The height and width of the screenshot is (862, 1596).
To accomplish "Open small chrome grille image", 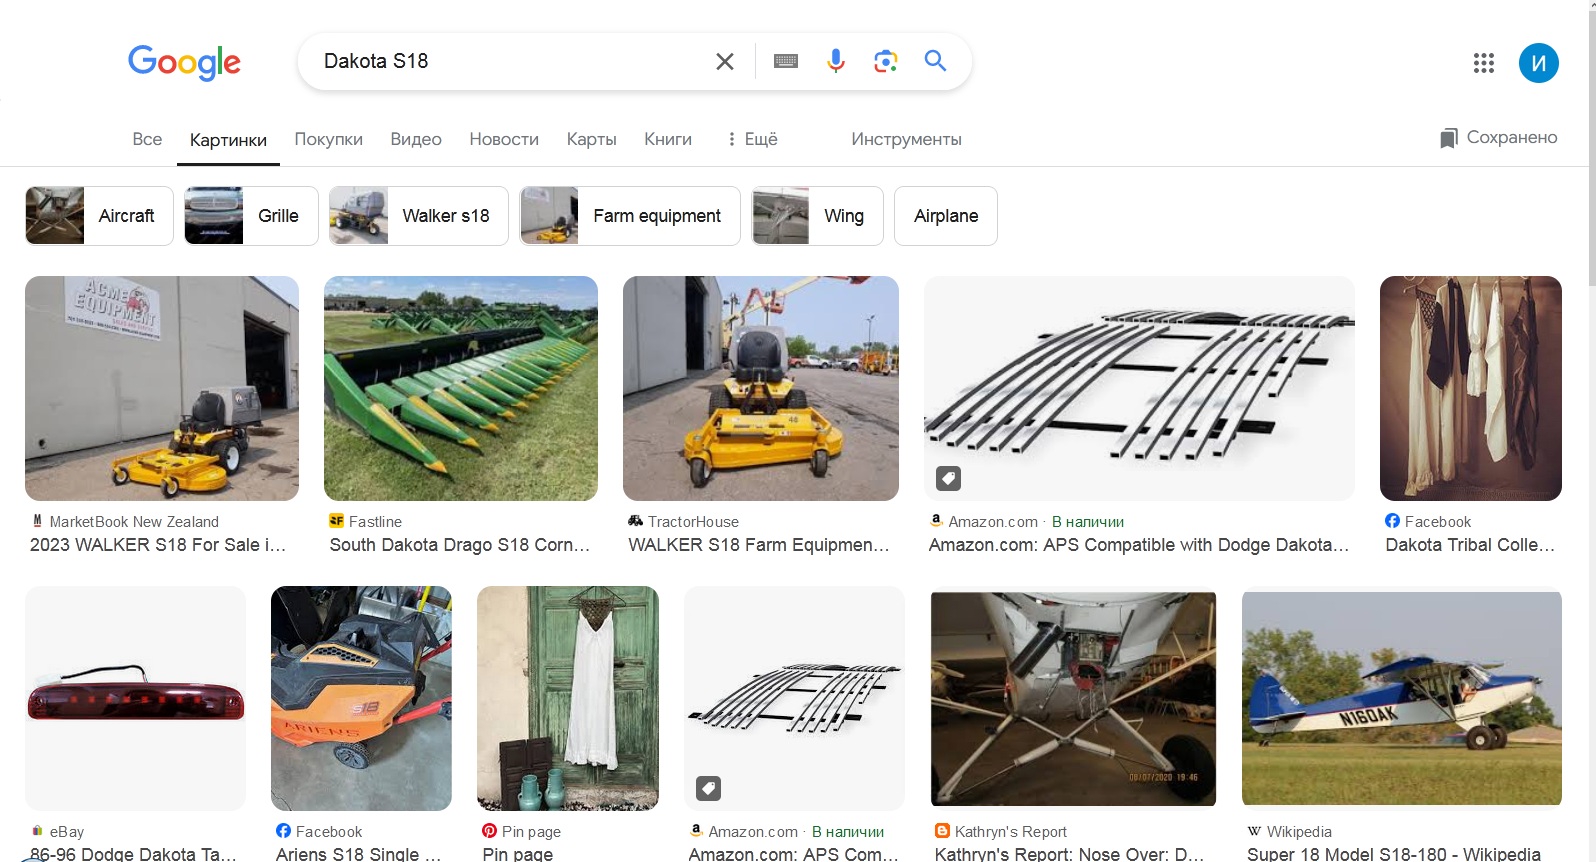I will pos(794,698).
